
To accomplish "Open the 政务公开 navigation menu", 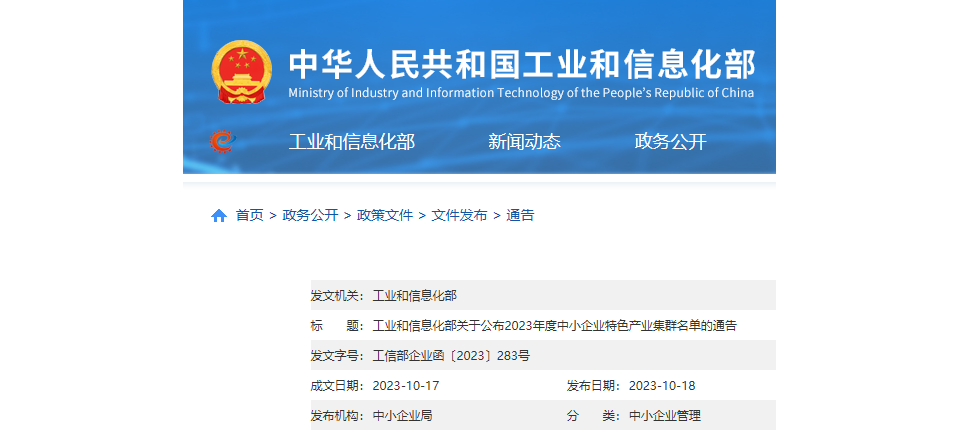I will point(670,142).
